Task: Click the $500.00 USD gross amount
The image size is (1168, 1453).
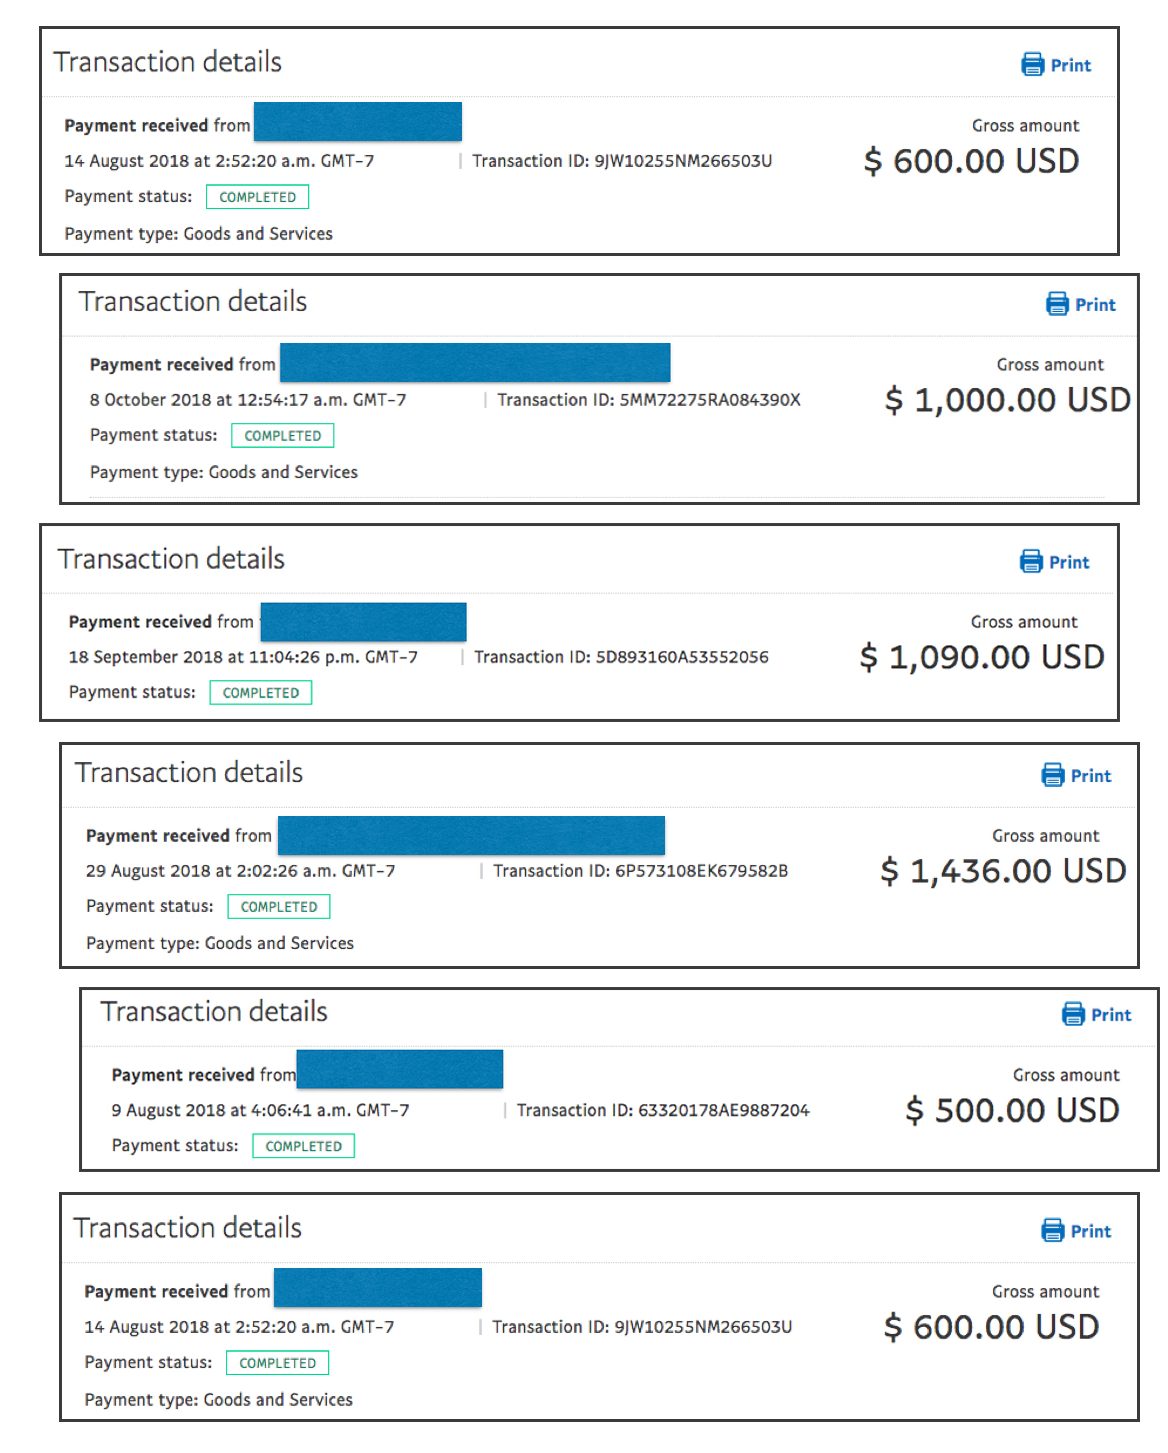Action: point(1012,1110)
